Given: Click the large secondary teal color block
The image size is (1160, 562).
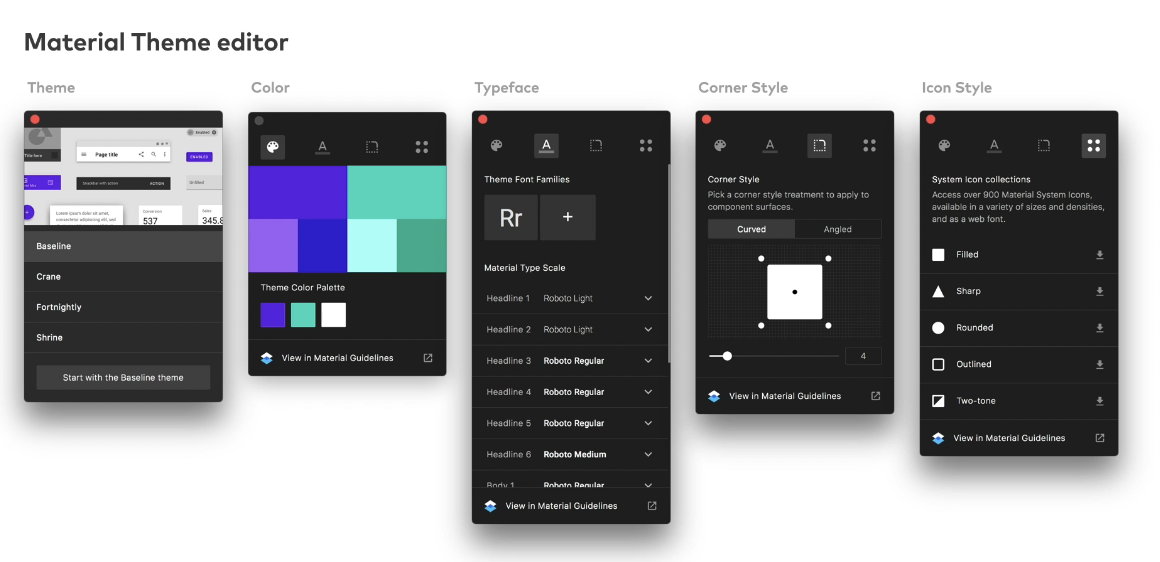Looking at the screenshot, I should coord(397,192).
